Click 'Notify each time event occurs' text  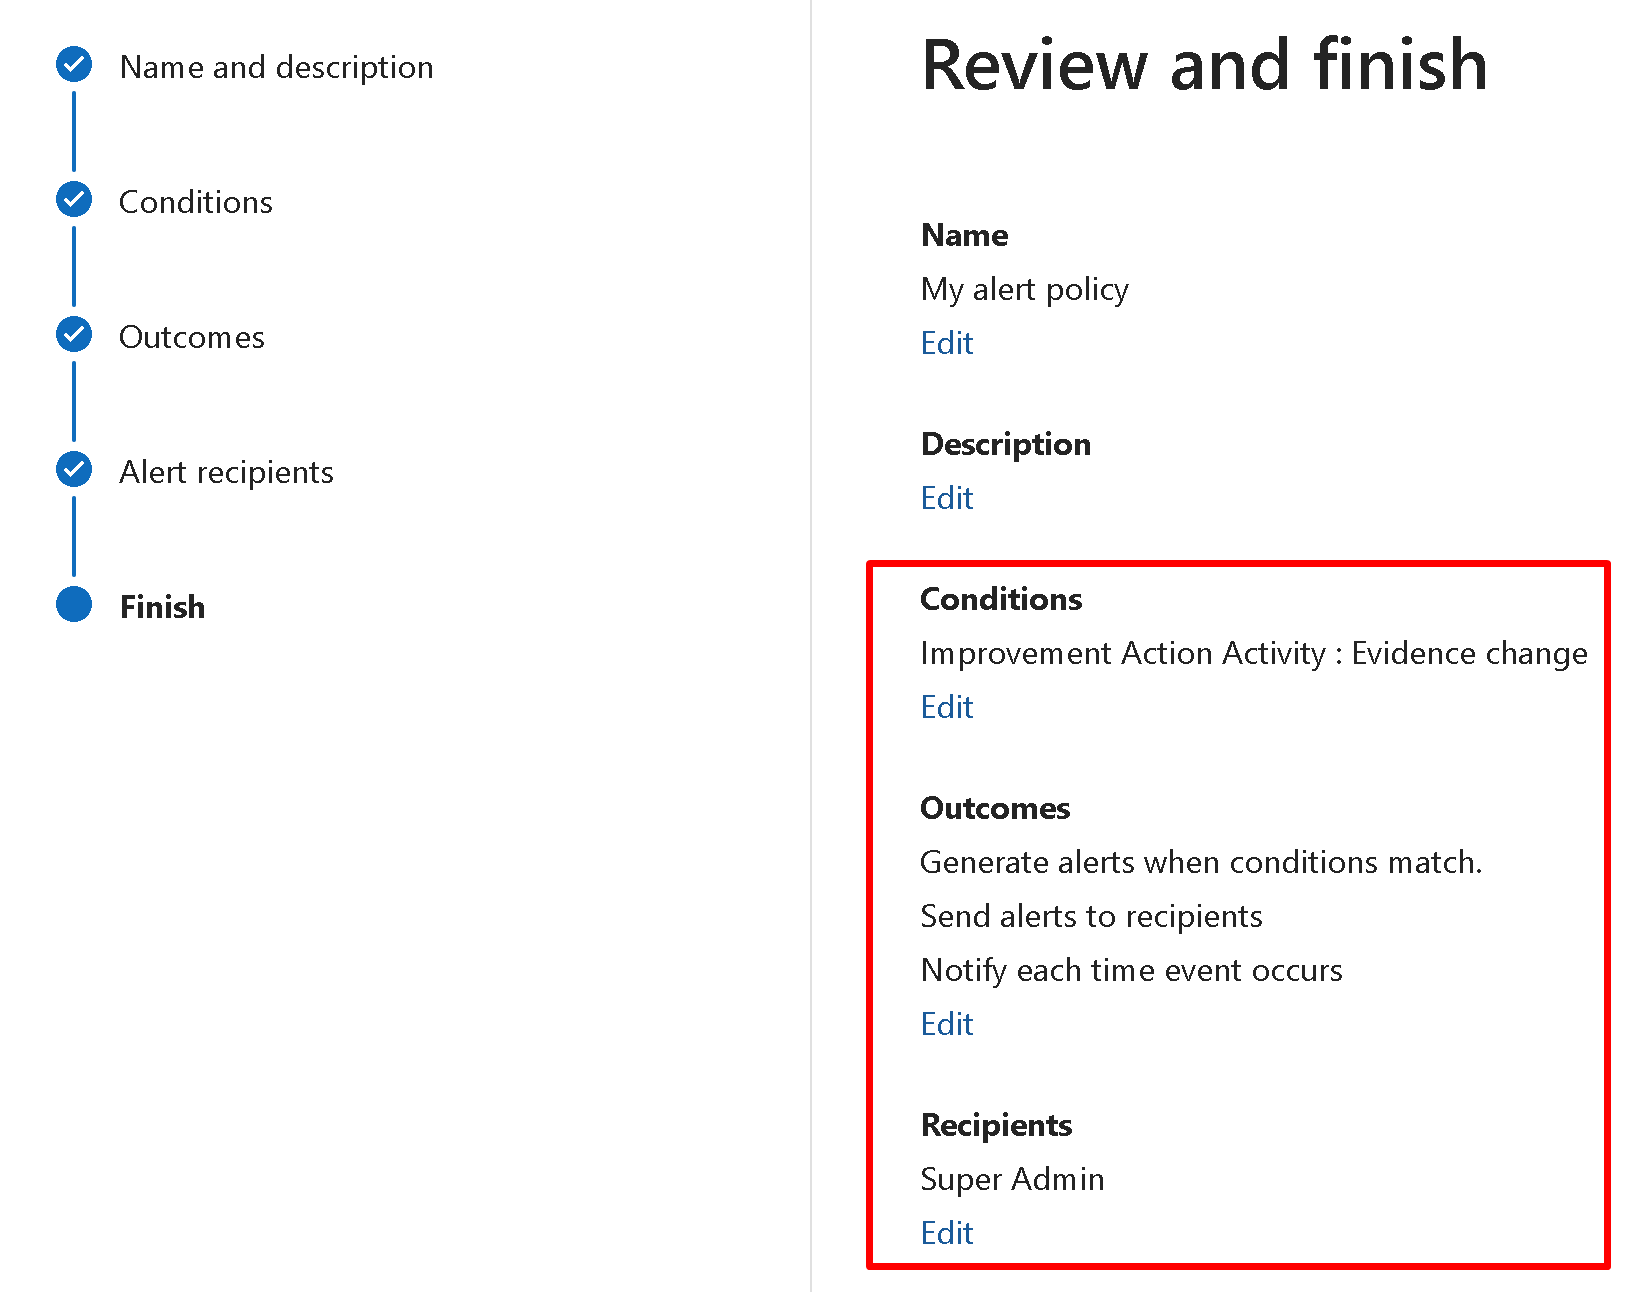pyautogui.click(x=1131, y=970)
